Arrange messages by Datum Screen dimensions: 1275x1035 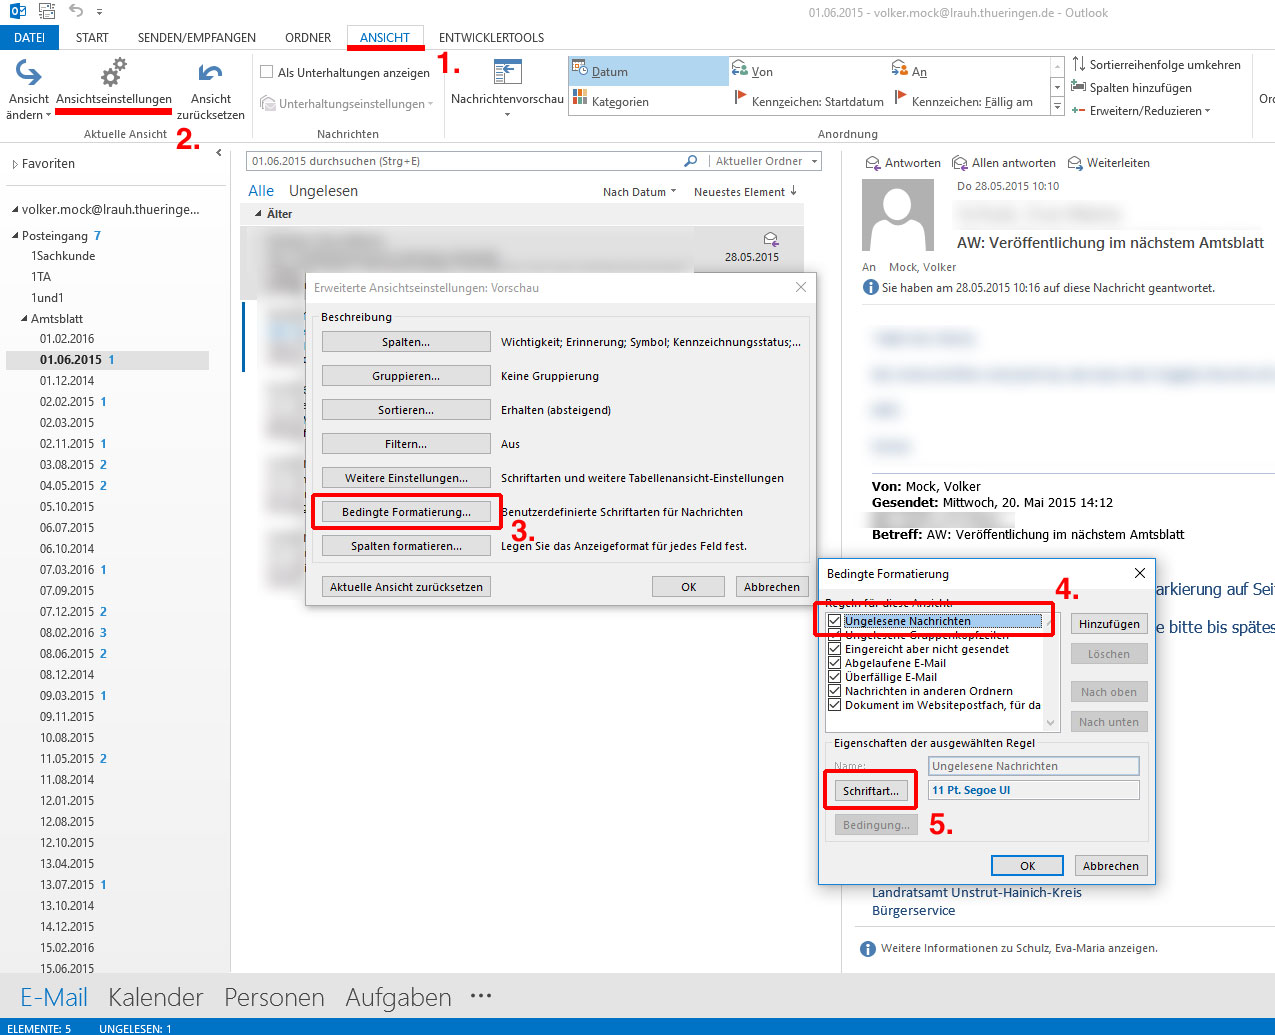click(649, 71)
